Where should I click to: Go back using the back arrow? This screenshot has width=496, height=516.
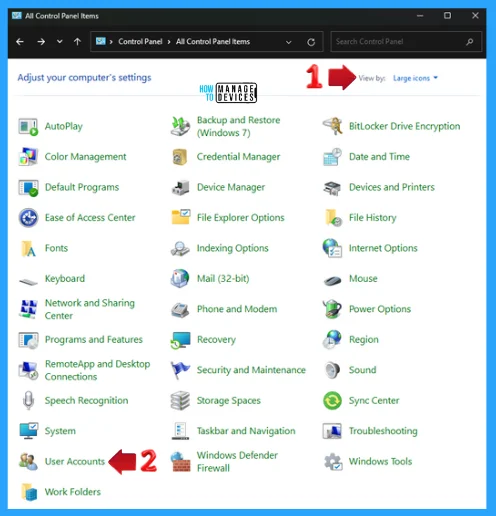(x=20, y=42)
